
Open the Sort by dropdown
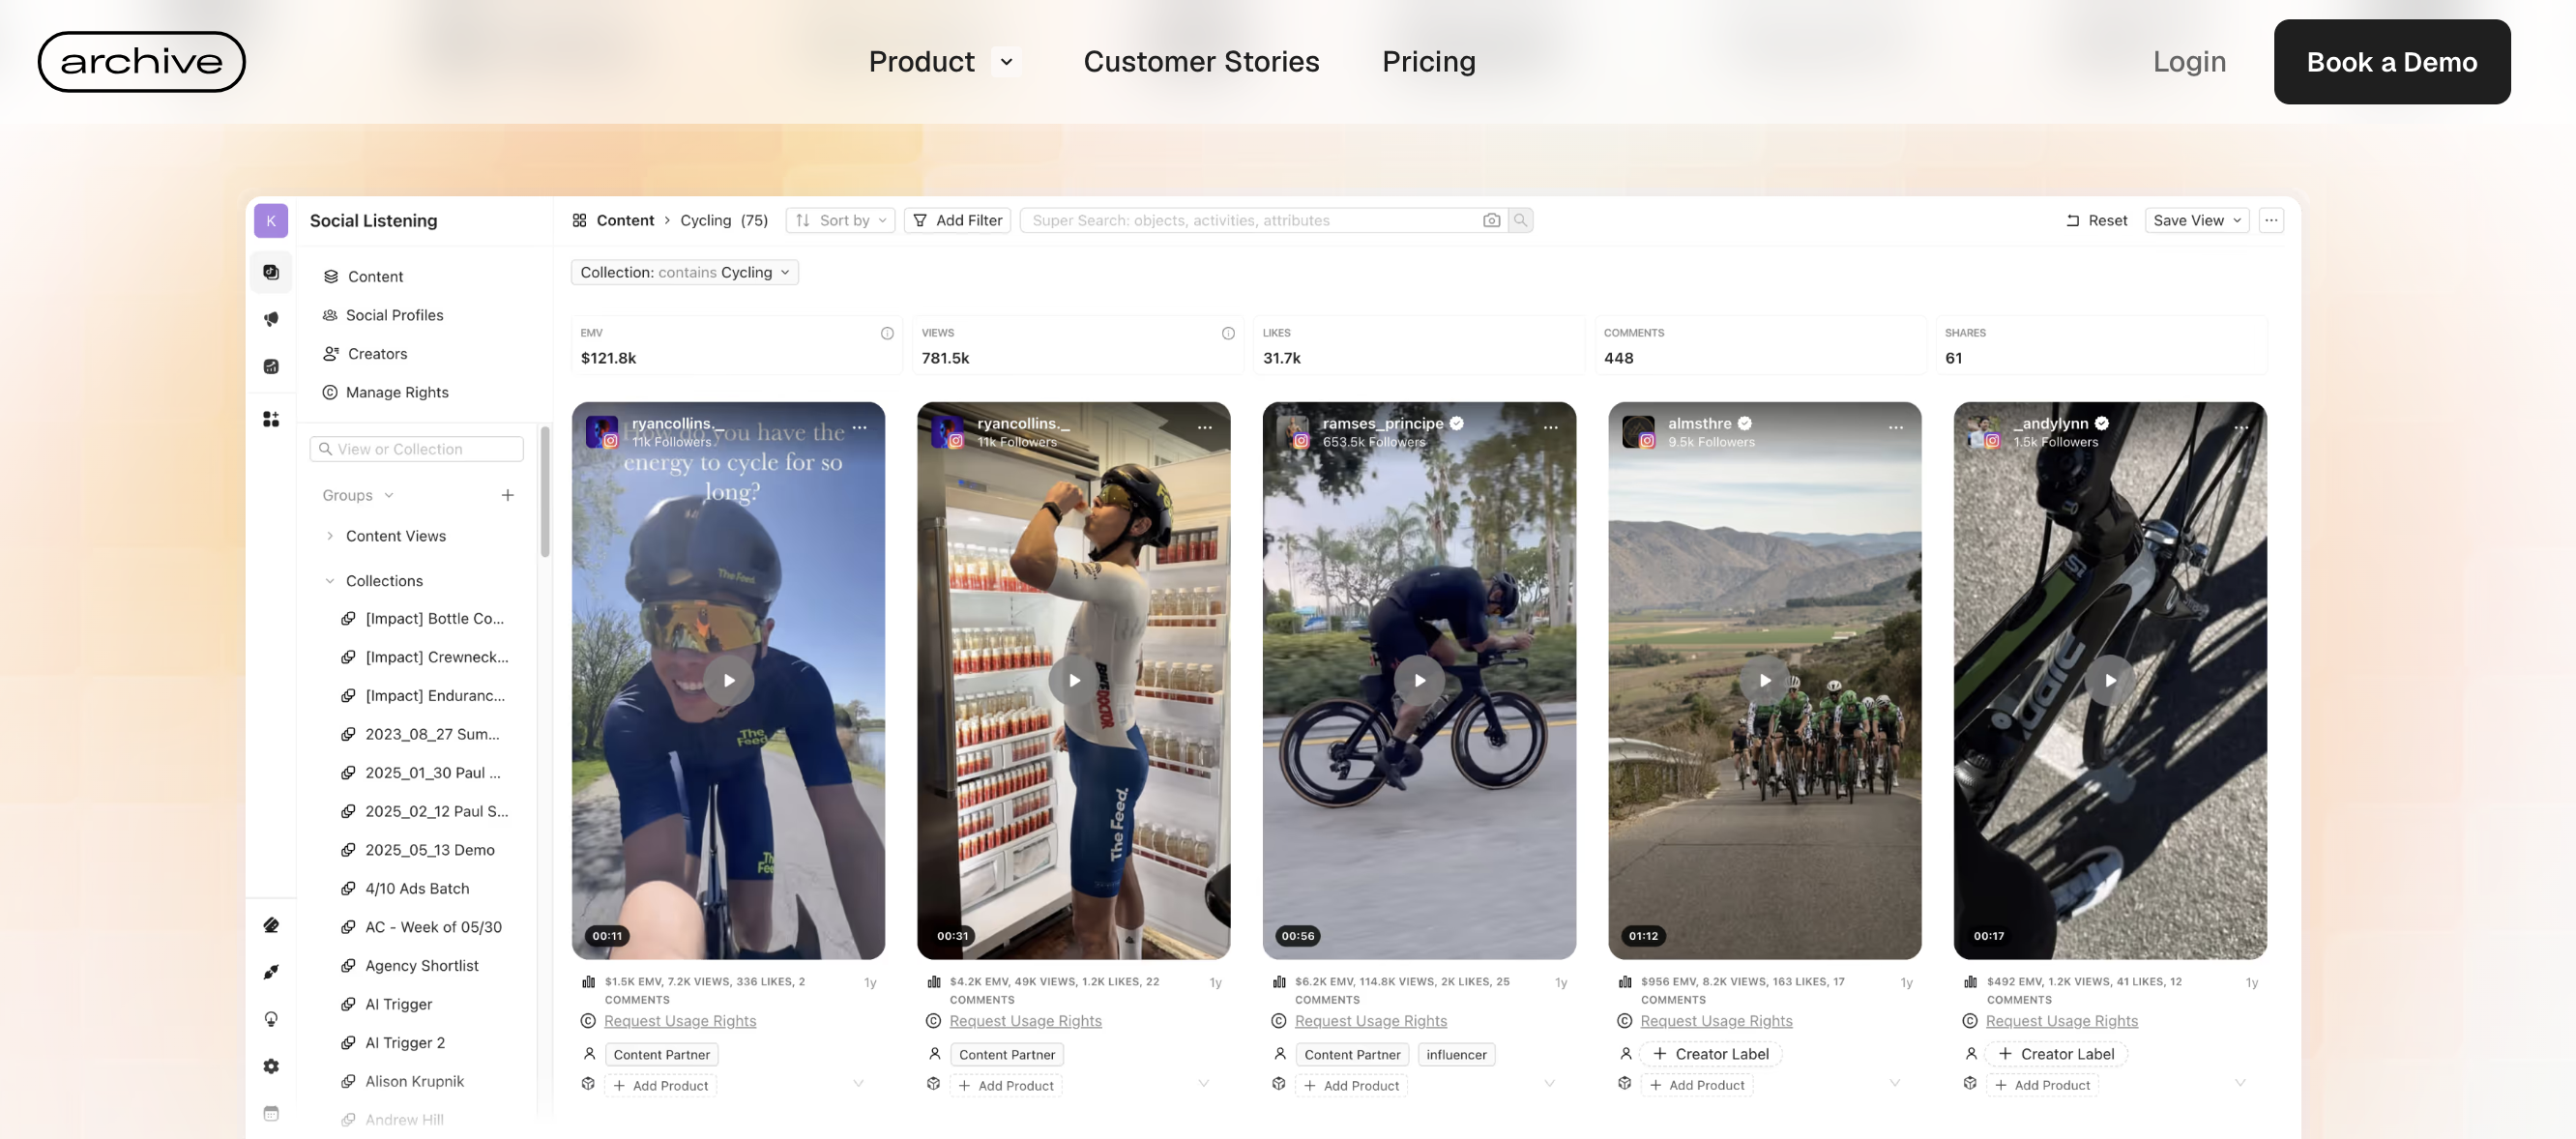(841, 220)
